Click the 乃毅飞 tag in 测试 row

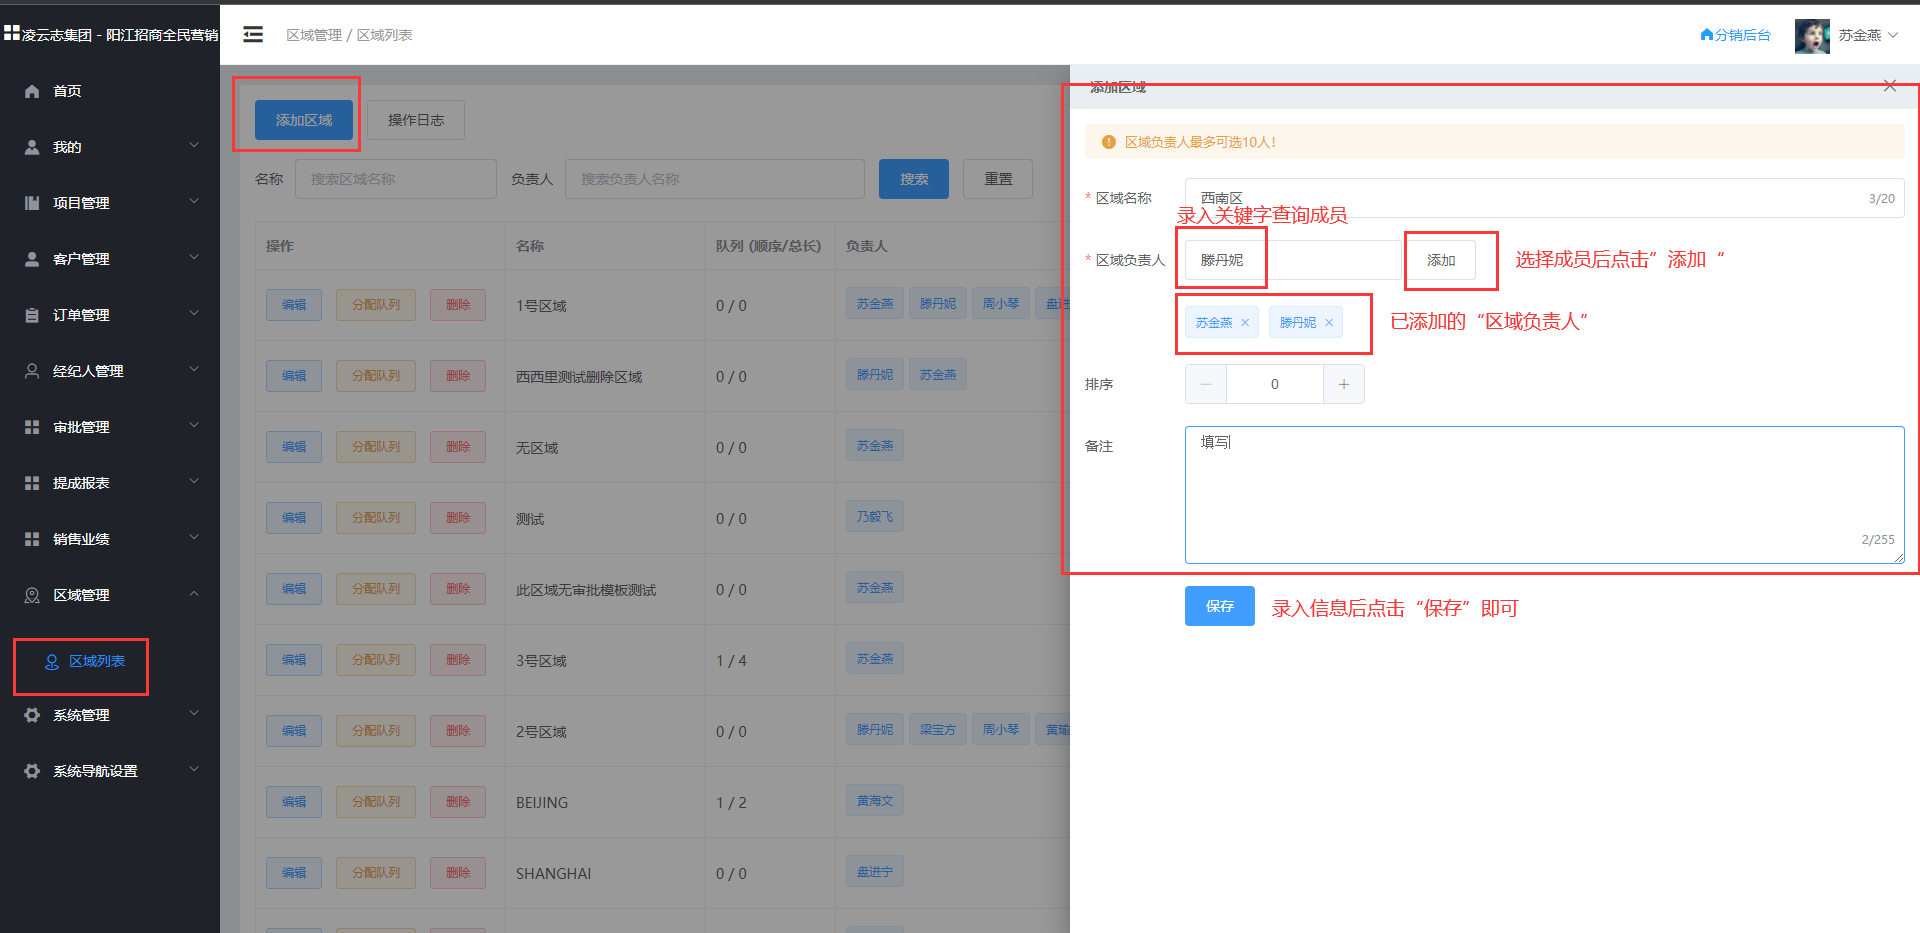875,517
